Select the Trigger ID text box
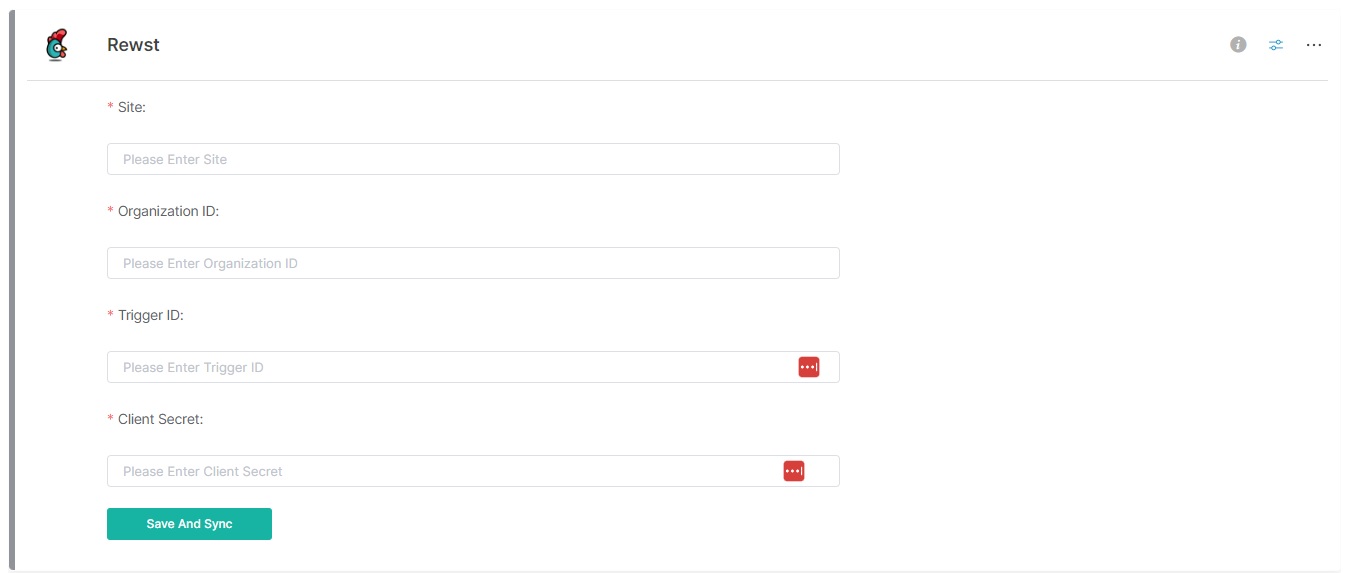 point(450,367)
